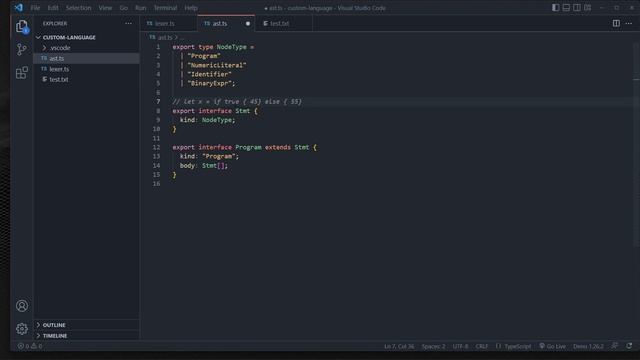Image resolution: width=640 pixels, height=360 pixels.
Task: Open editor More Actions ellipsis
Action: point(629,23)
